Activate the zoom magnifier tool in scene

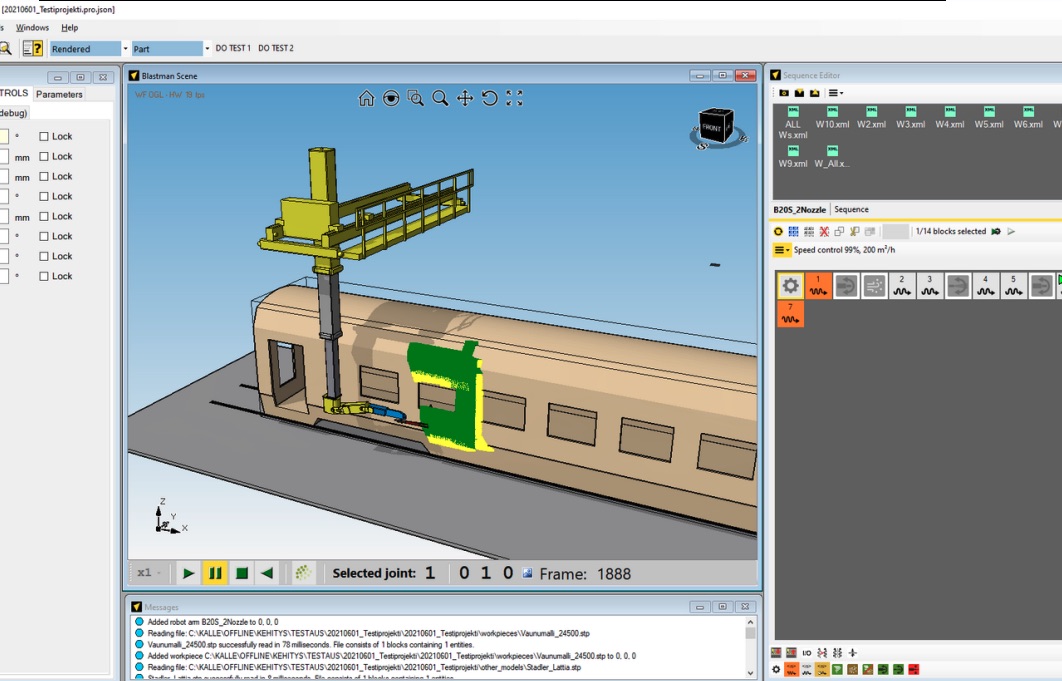click(x=440, y=98)
